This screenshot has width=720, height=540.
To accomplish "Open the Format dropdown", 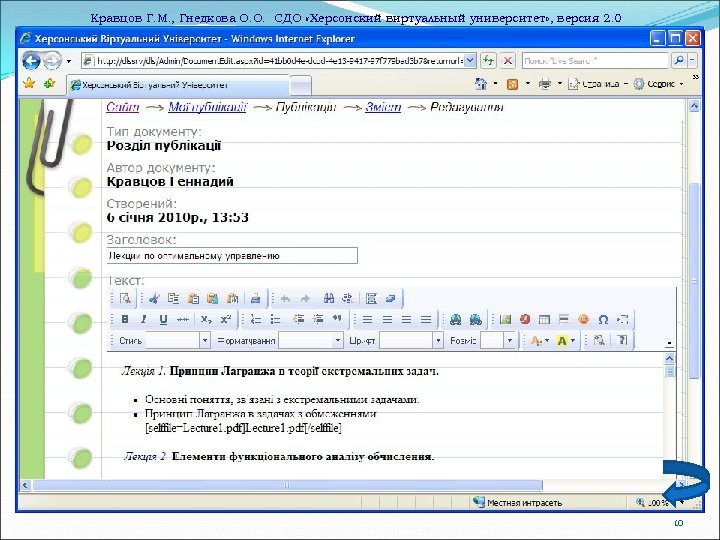I will coord(338,341).
